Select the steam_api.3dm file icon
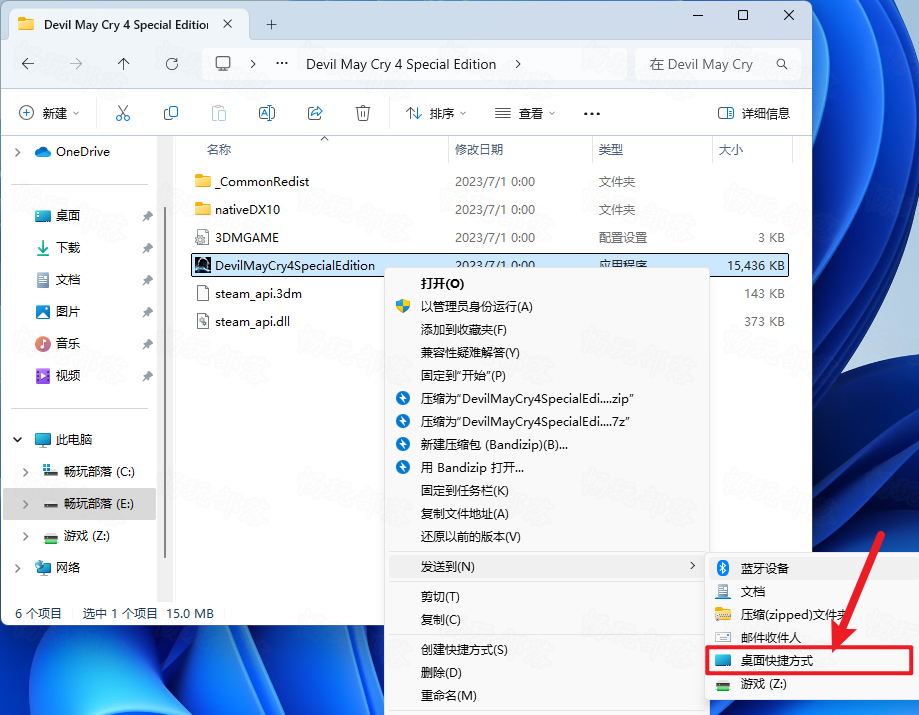The height and width of the screenshot is (715, 919). coord(203,293)
